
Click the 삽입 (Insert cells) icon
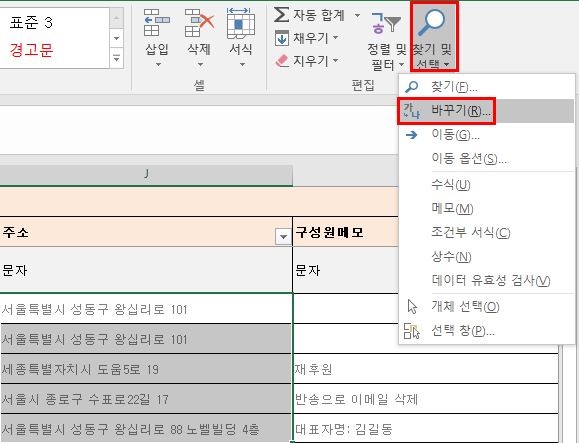(x=157, y=23)
